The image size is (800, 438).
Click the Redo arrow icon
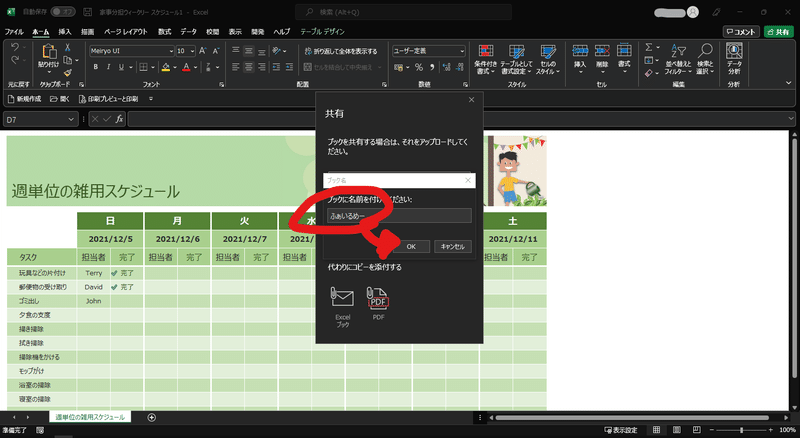[15, 60]
